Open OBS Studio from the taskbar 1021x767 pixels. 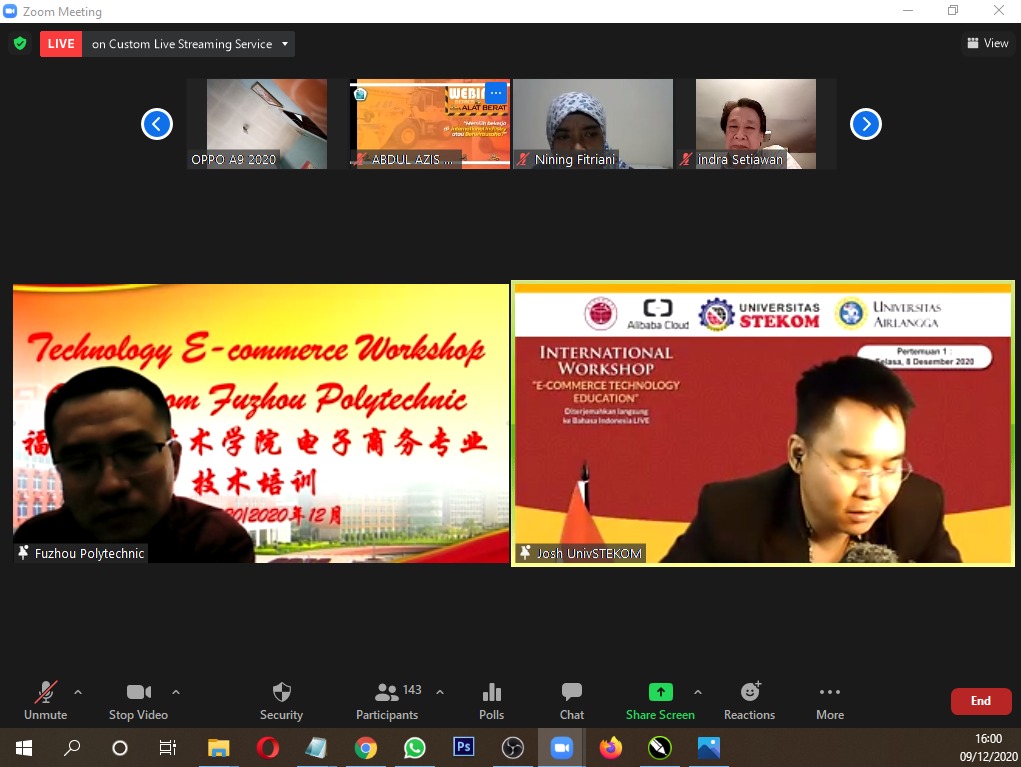pos(513,747)
